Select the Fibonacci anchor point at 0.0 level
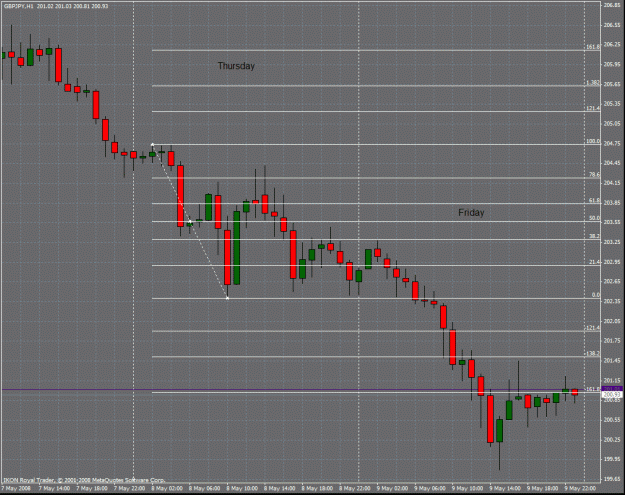 click(228, 298)
